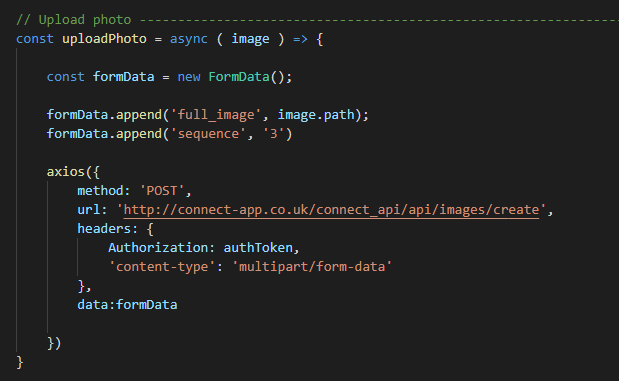The width and height of the screenshot is (619, 381).
Task: Click the async keyword
Action: pos(189,39)
